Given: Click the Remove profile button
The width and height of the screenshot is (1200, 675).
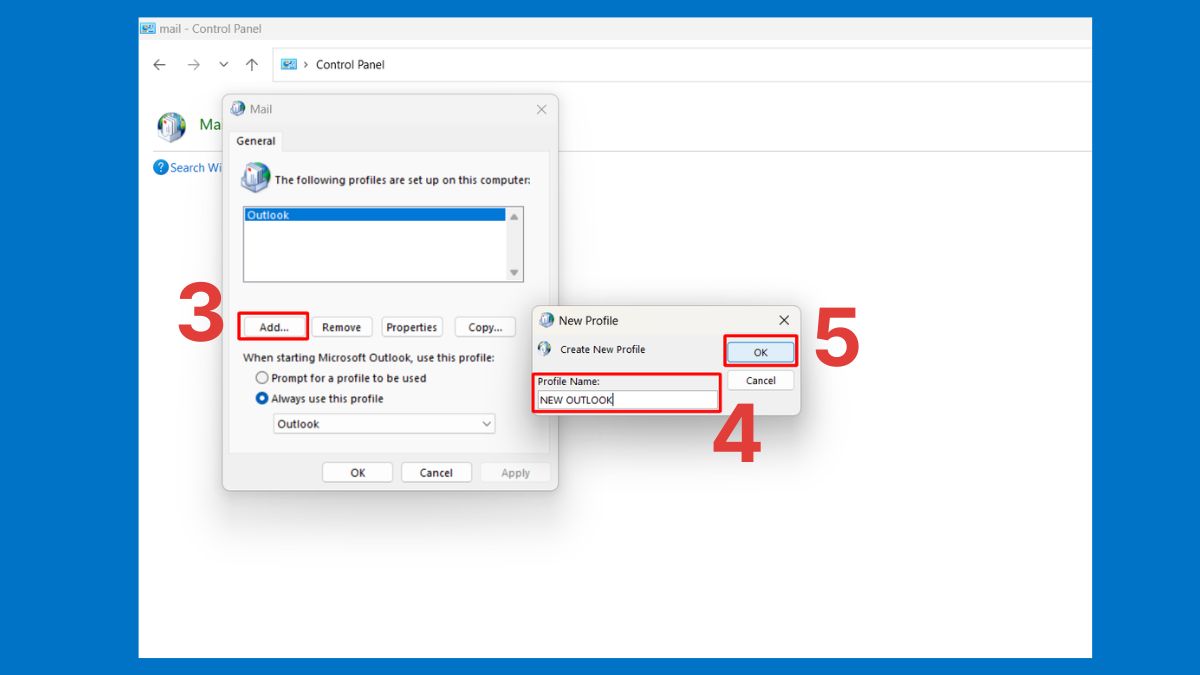Looking at the screenshot, I should [x=342, y=327].
